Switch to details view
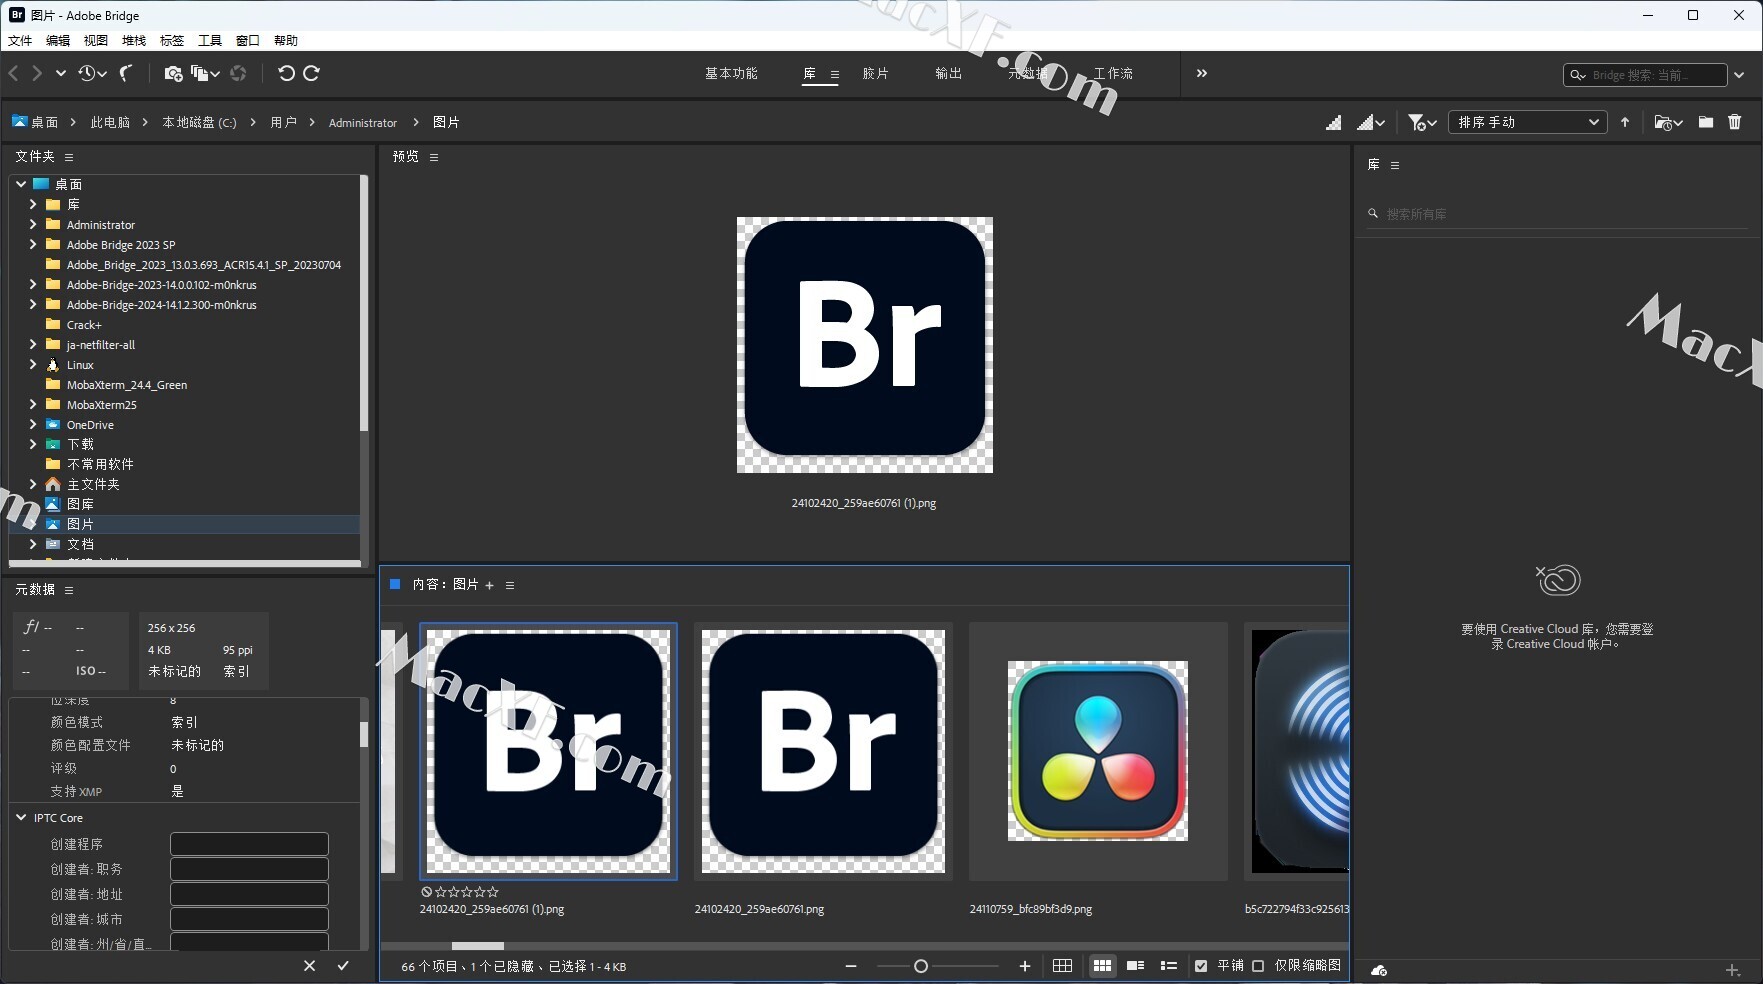This screenshot has width=1763, height=984. tap(1135, 966)
